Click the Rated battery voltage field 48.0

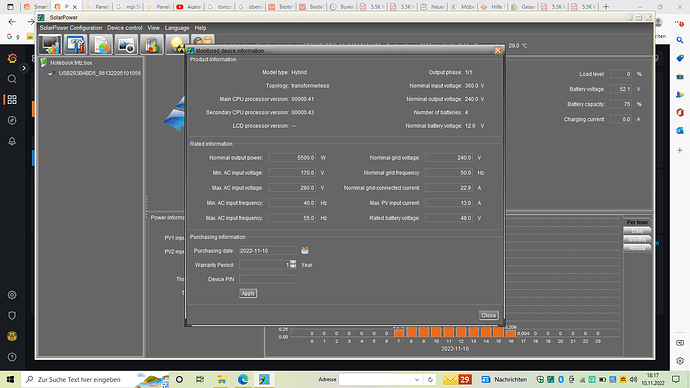[449, 218]
